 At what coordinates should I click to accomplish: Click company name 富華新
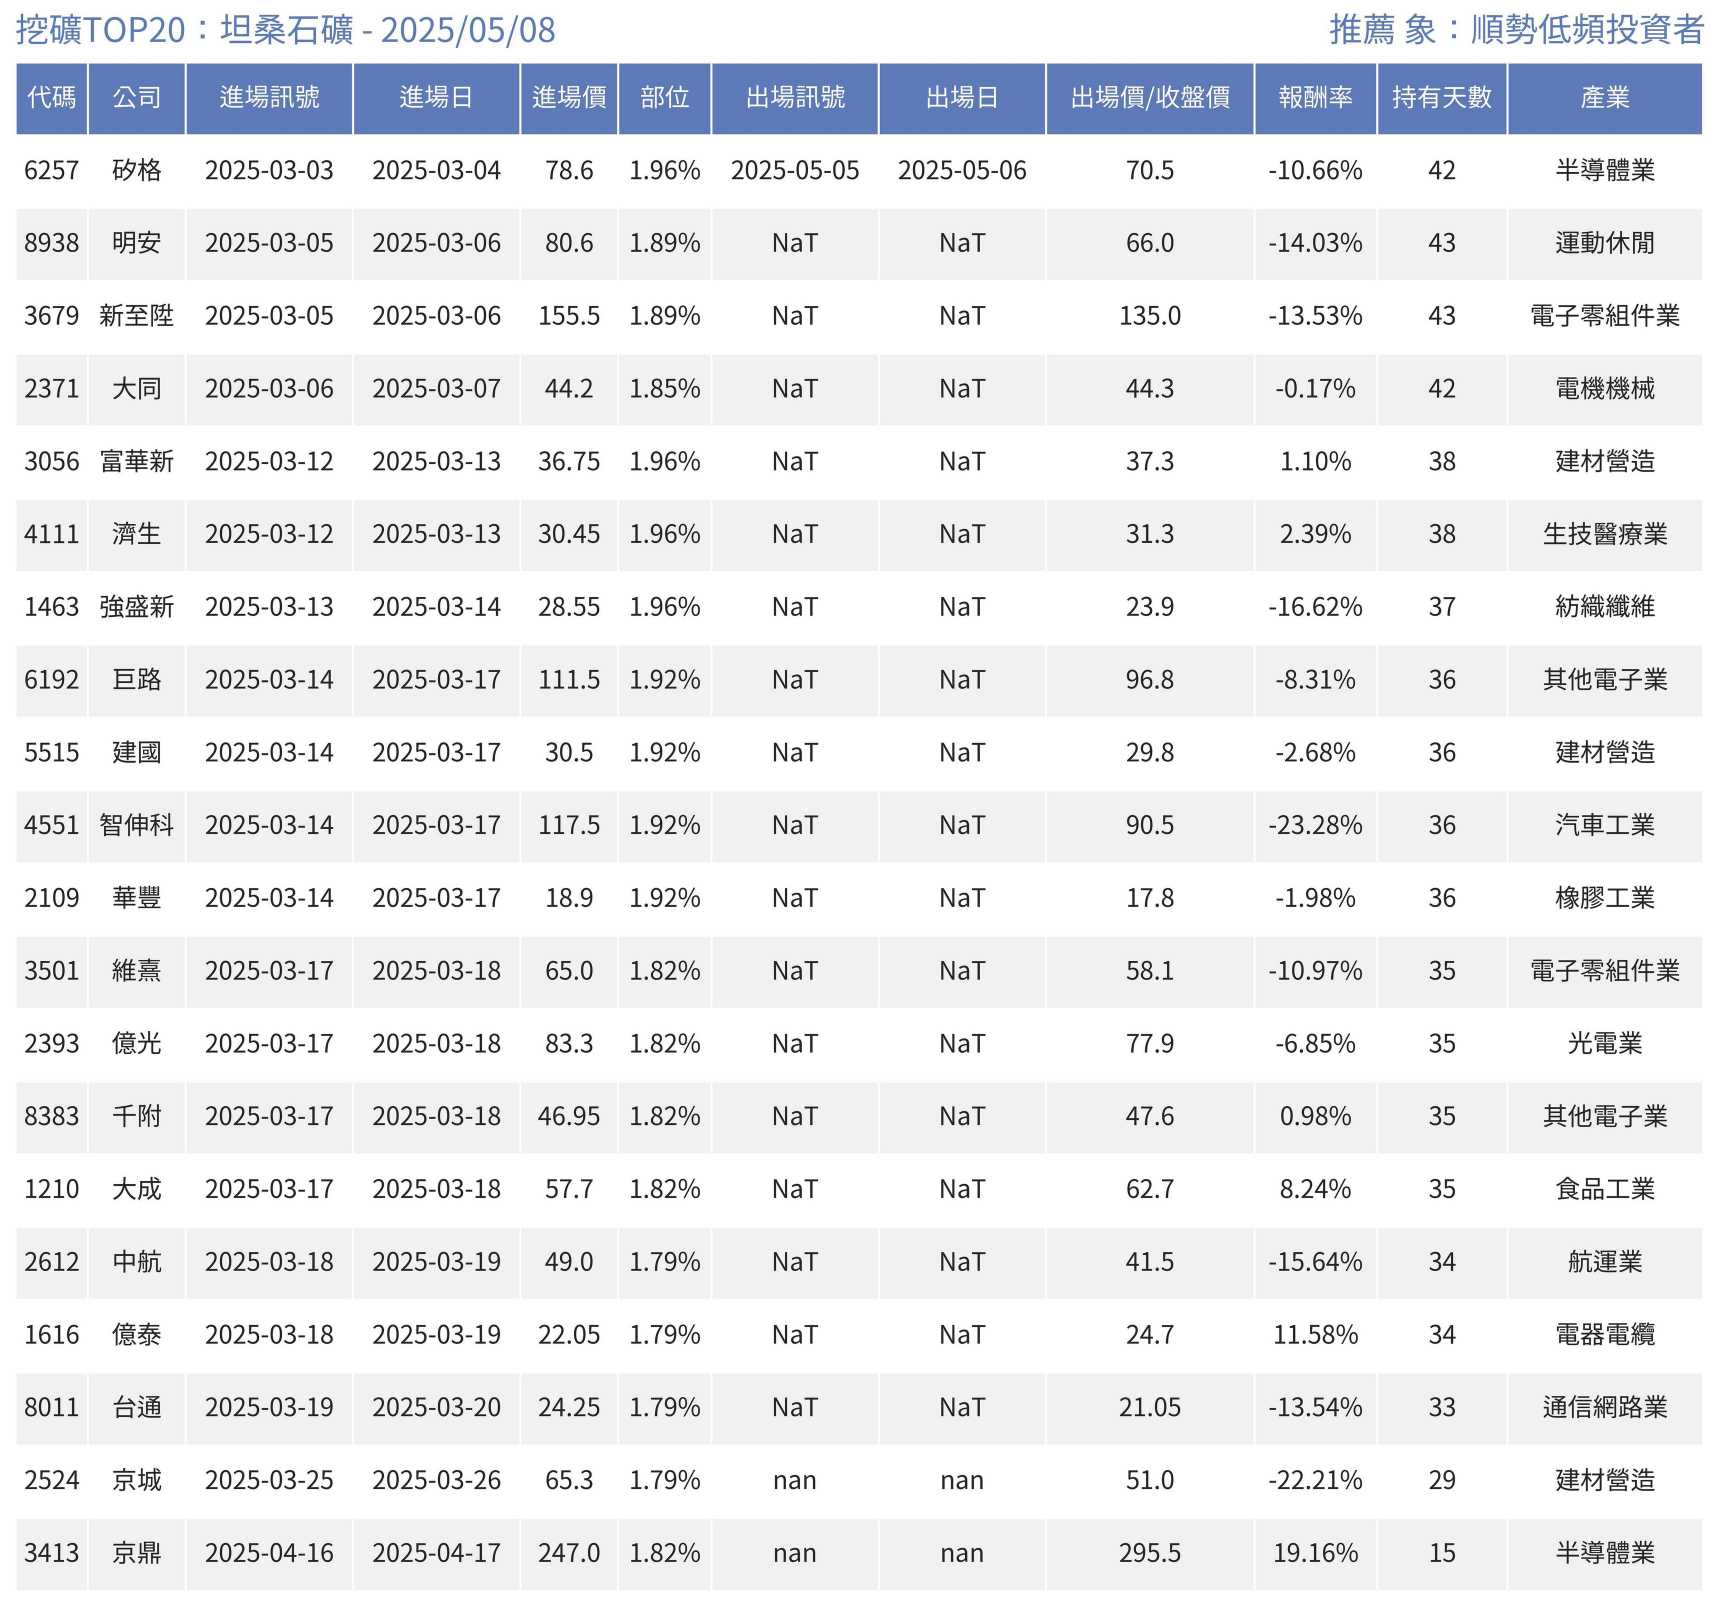tap(137, 462)
